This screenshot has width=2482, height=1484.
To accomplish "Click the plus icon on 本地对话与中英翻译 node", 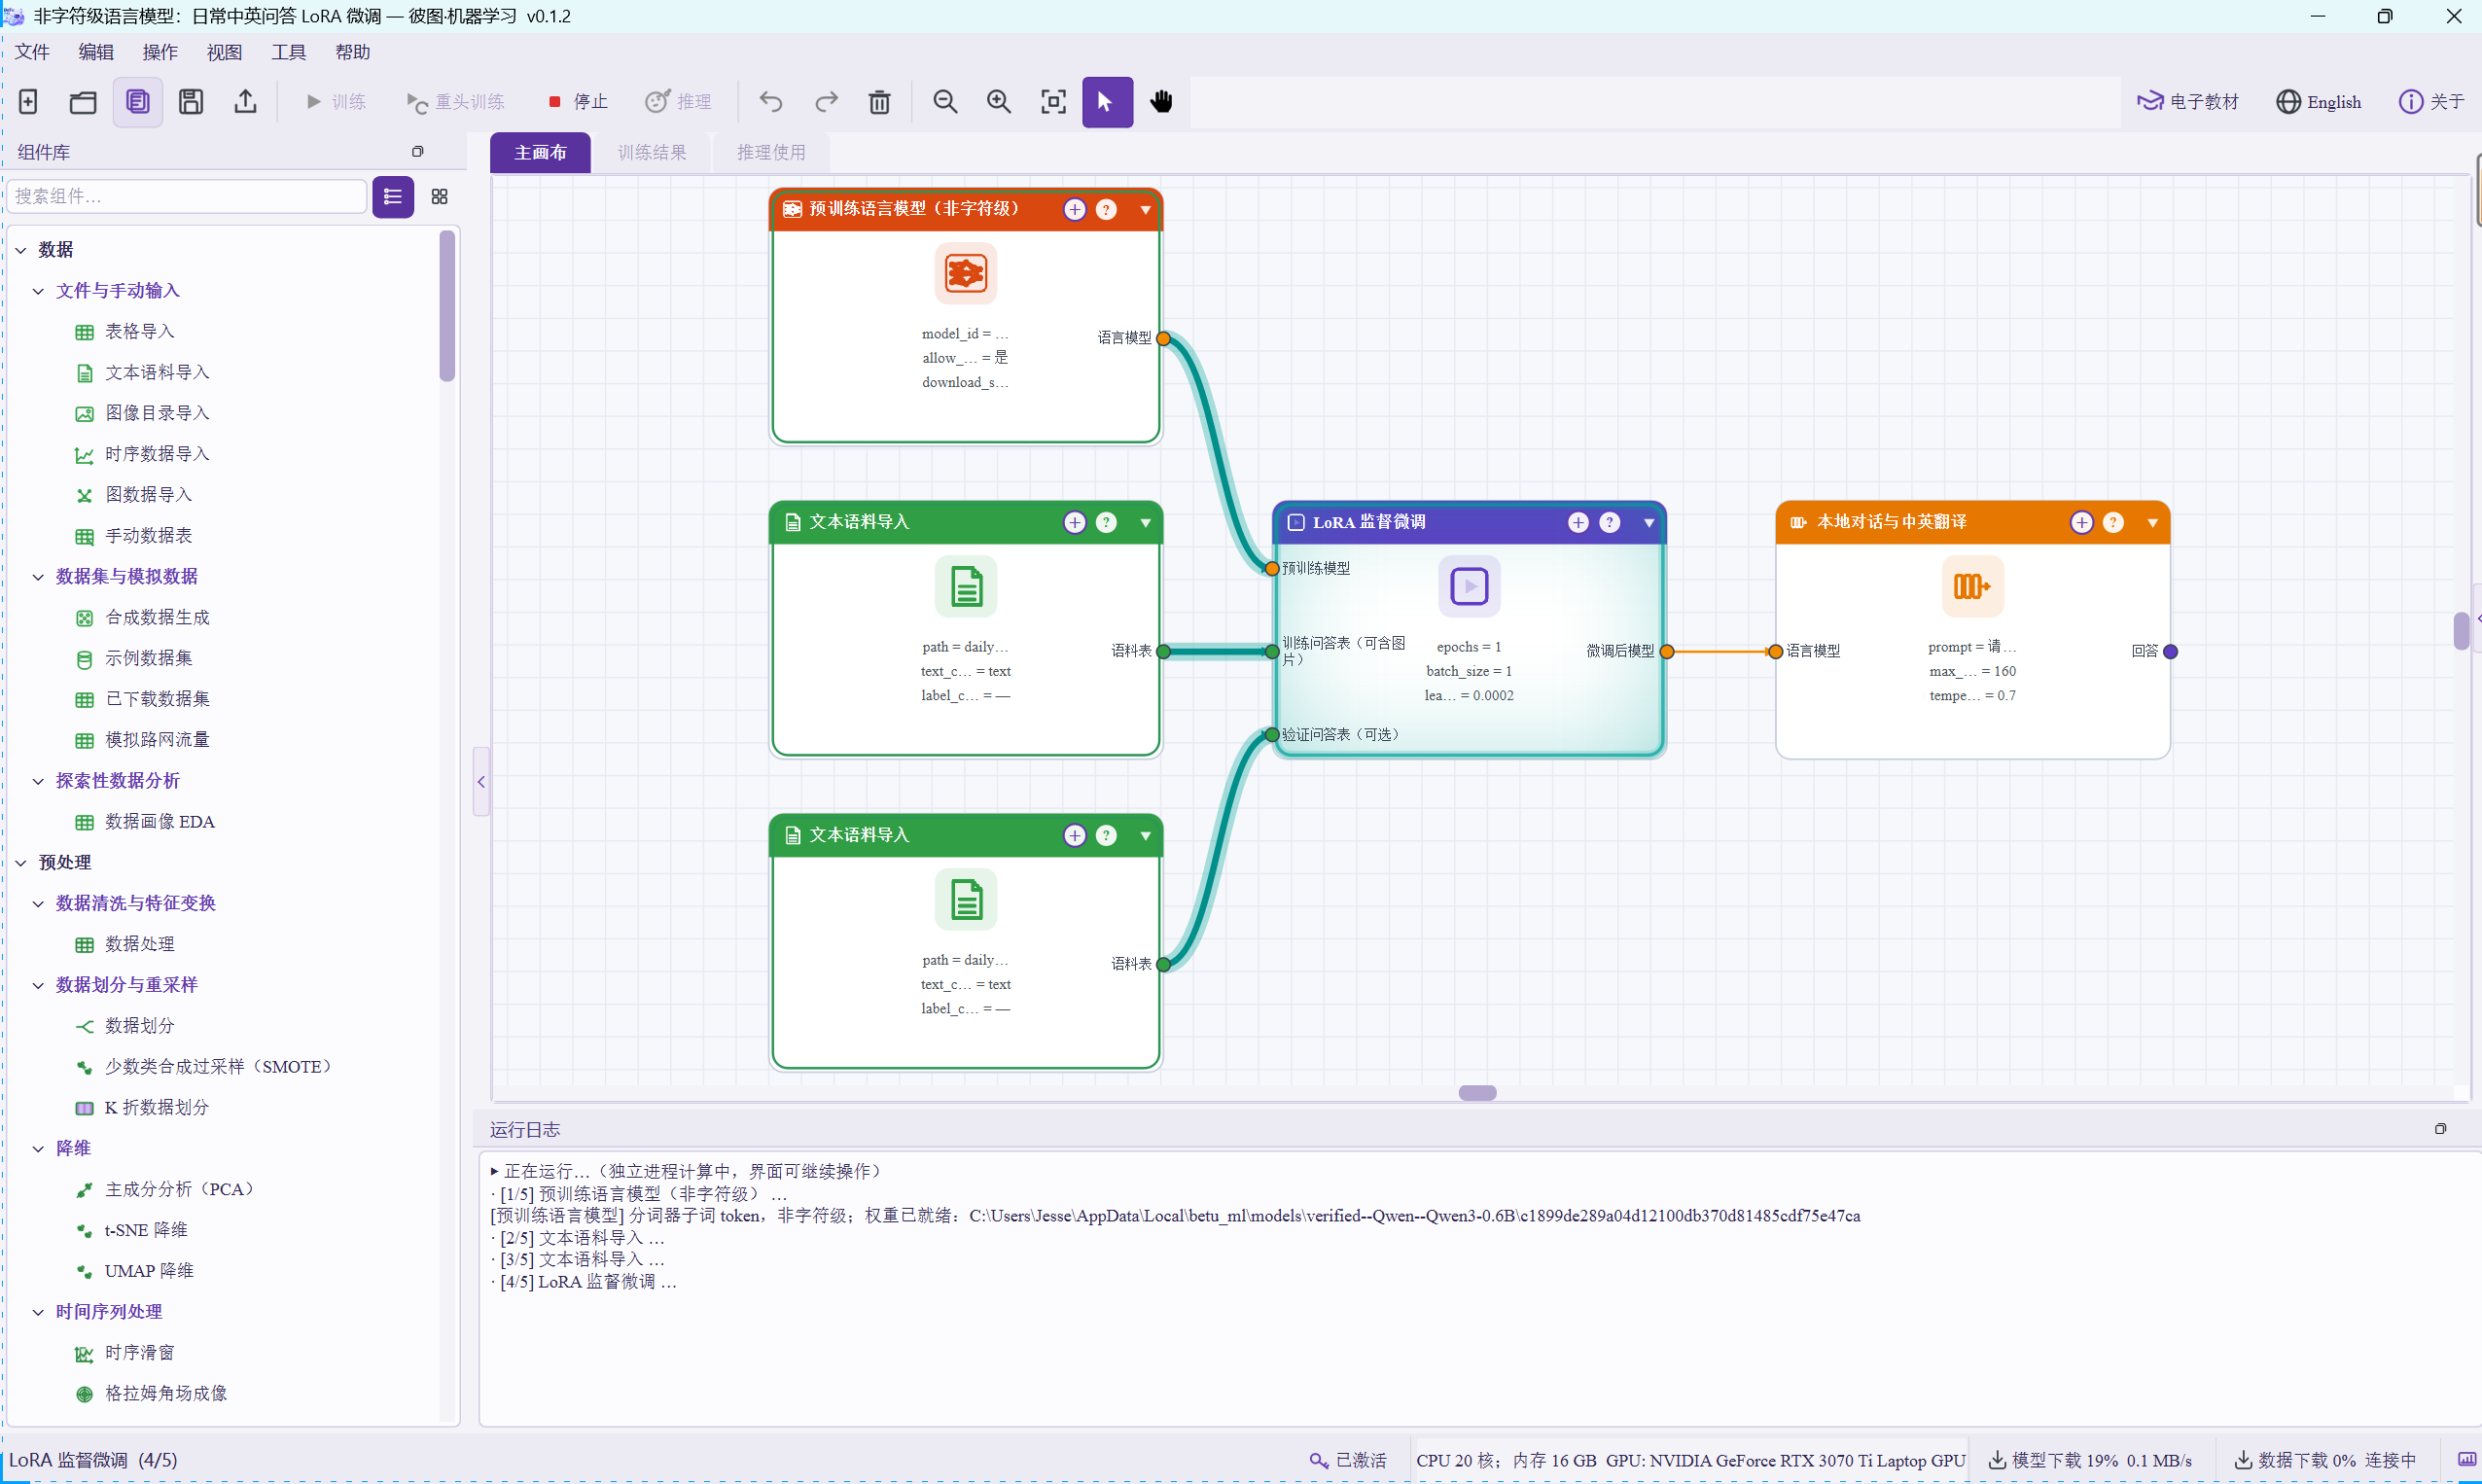I will [2082, 522].
